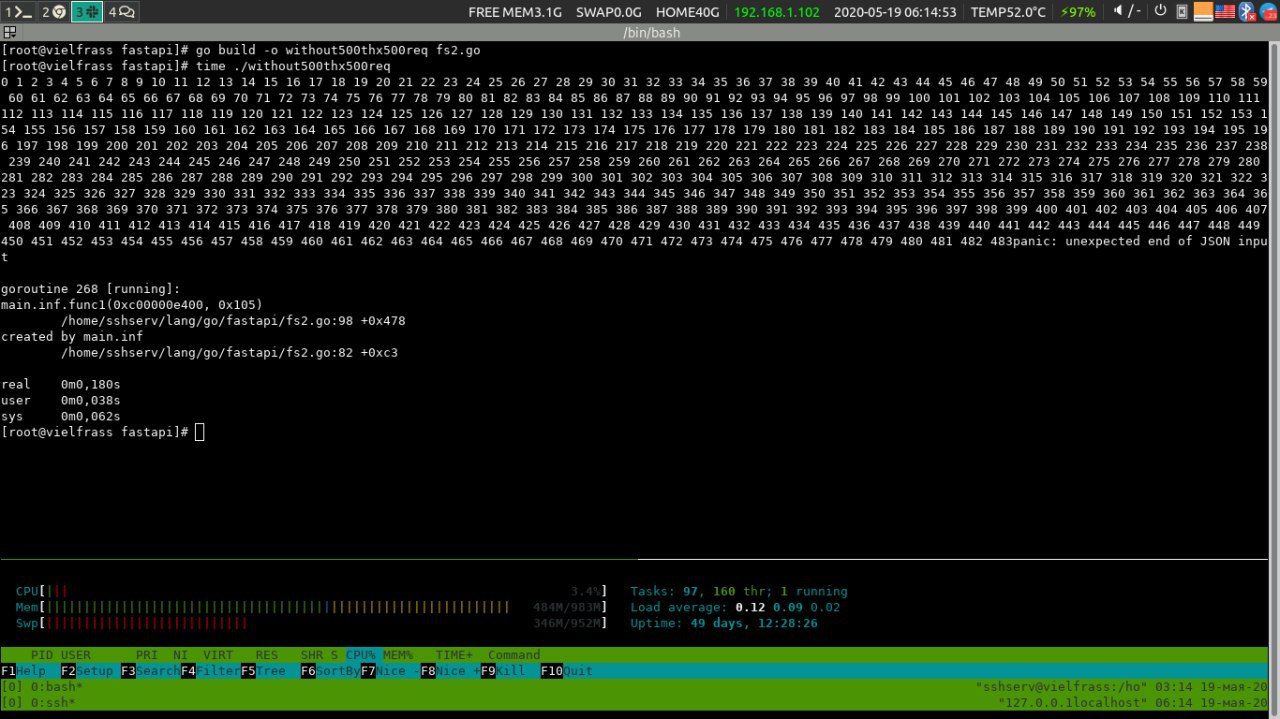Click the terminal prompt cursor
Image resolution: width=1280 pixels, height=719 pixels.
[x=199, y=432]
